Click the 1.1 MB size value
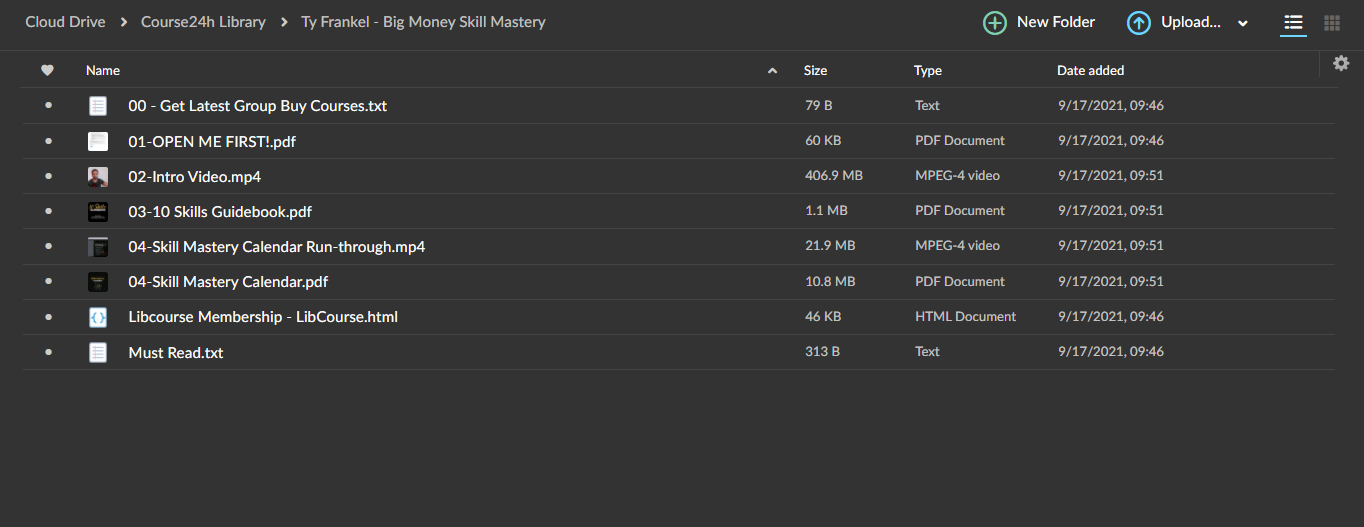 (826, 210)
